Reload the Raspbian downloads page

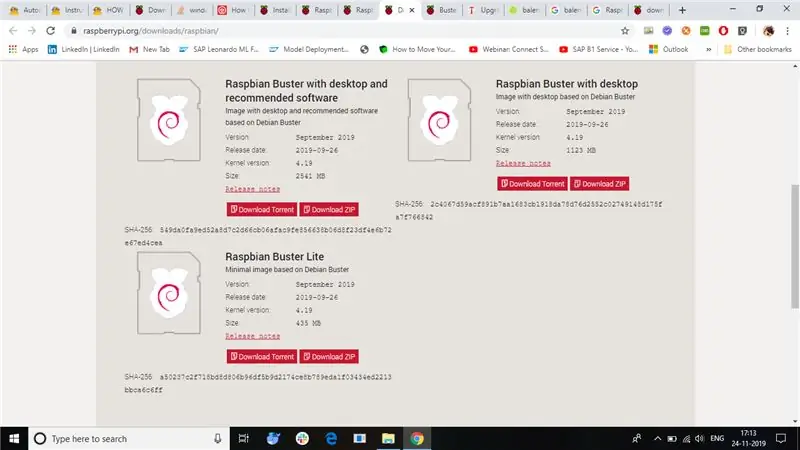51,31
